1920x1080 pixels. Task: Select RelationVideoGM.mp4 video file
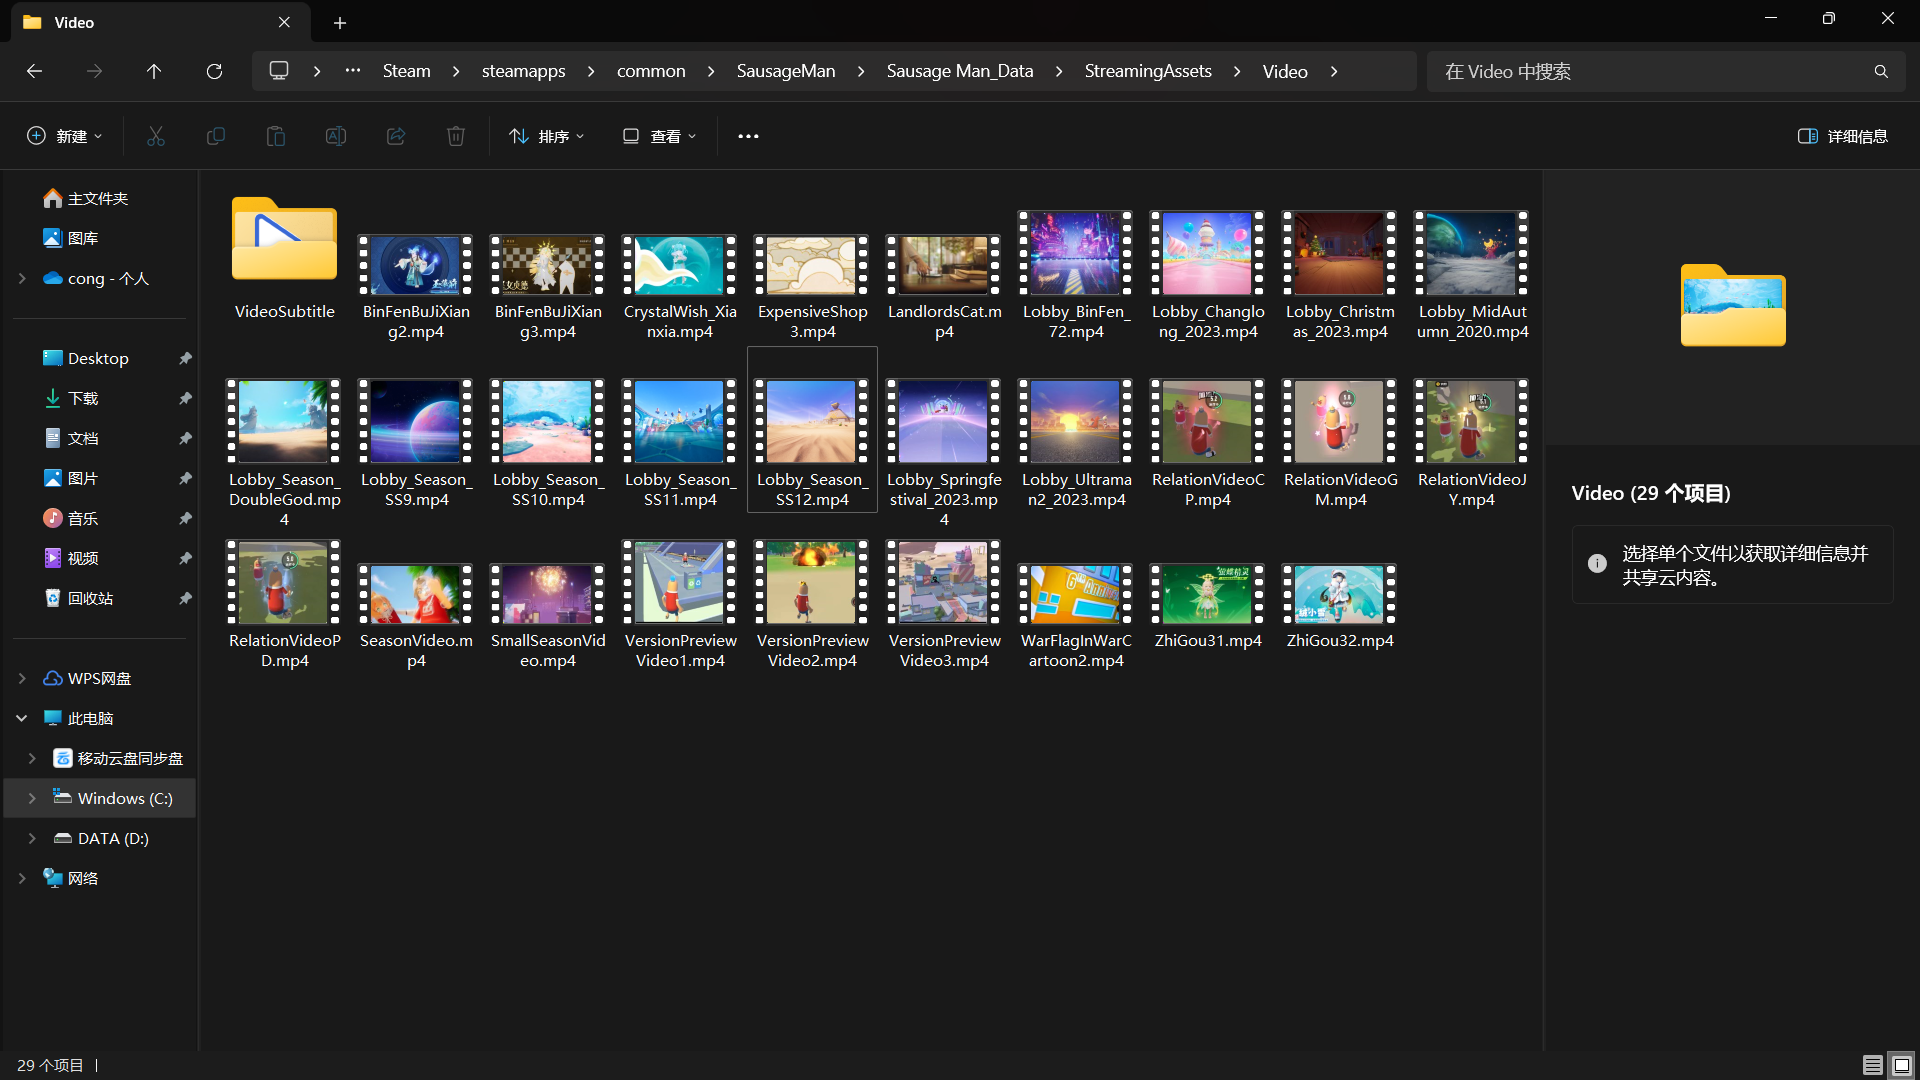(1340, 442)
